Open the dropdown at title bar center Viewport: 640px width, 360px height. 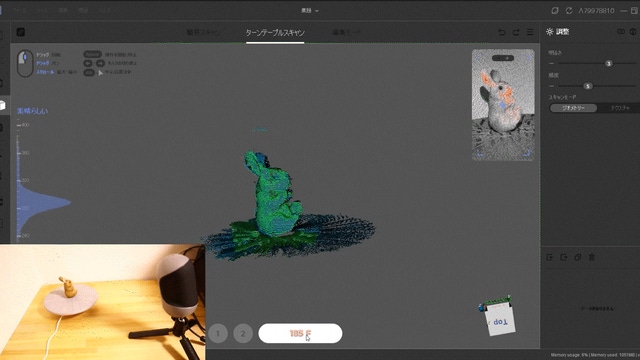(310, 11)
